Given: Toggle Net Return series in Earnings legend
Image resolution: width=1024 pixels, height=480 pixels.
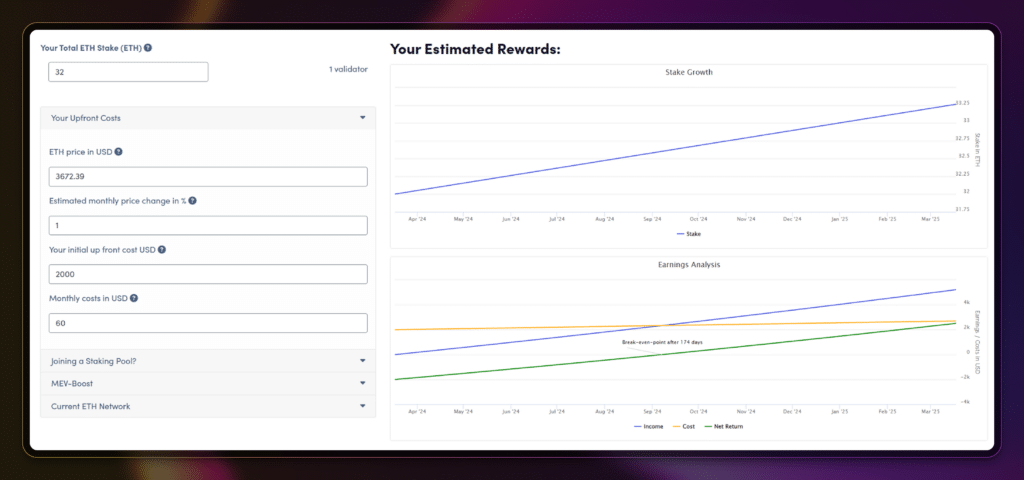Looking at the screenshot, I should [724, 426].
